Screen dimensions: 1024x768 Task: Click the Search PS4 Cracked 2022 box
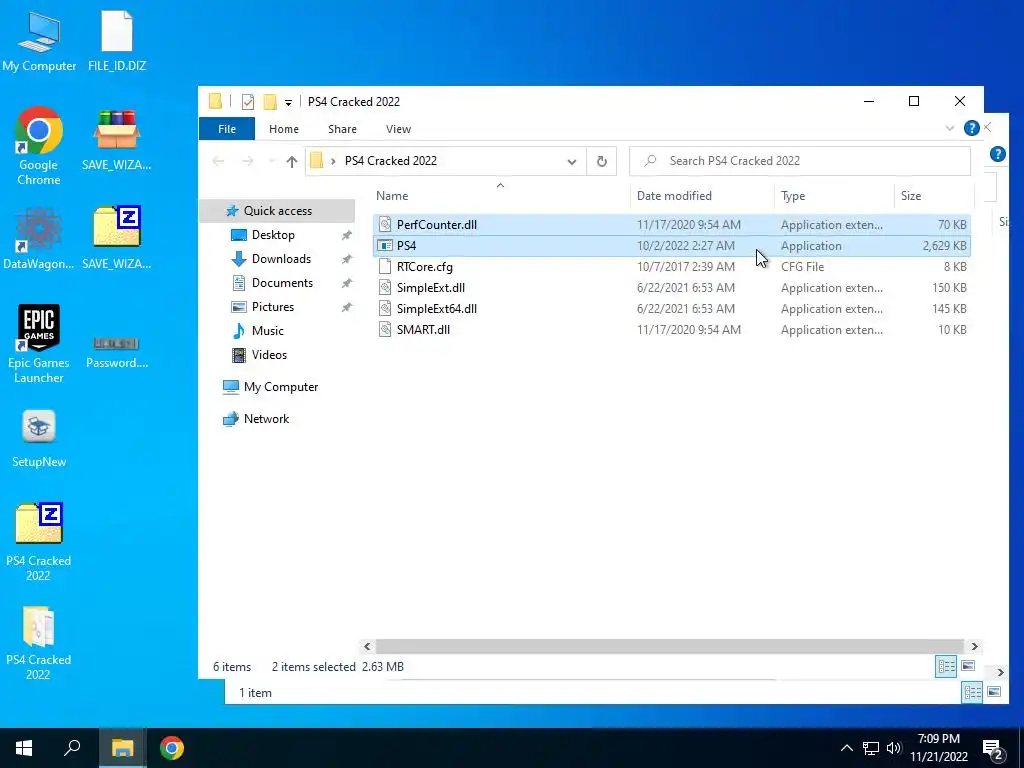pyautogui.click(x=799, y=161)
